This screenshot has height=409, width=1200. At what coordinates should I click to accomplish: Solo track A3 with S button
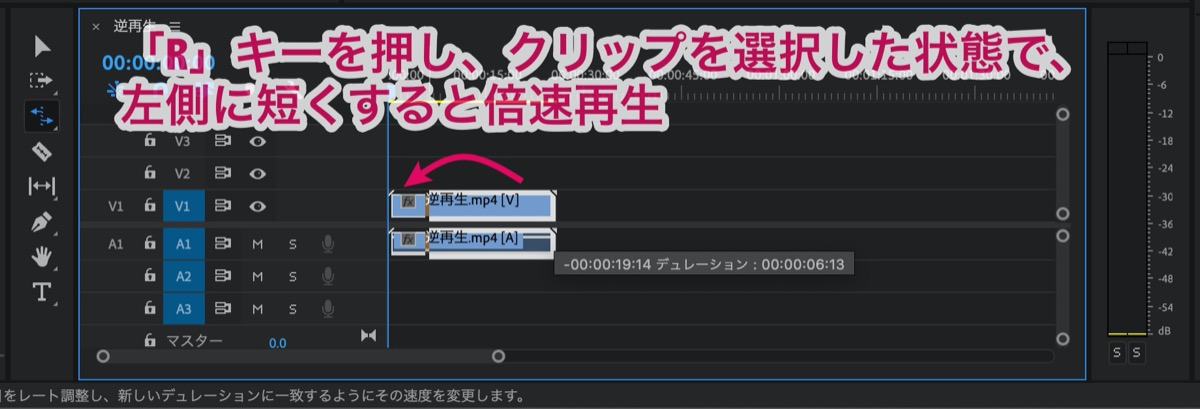coord(293,308)
